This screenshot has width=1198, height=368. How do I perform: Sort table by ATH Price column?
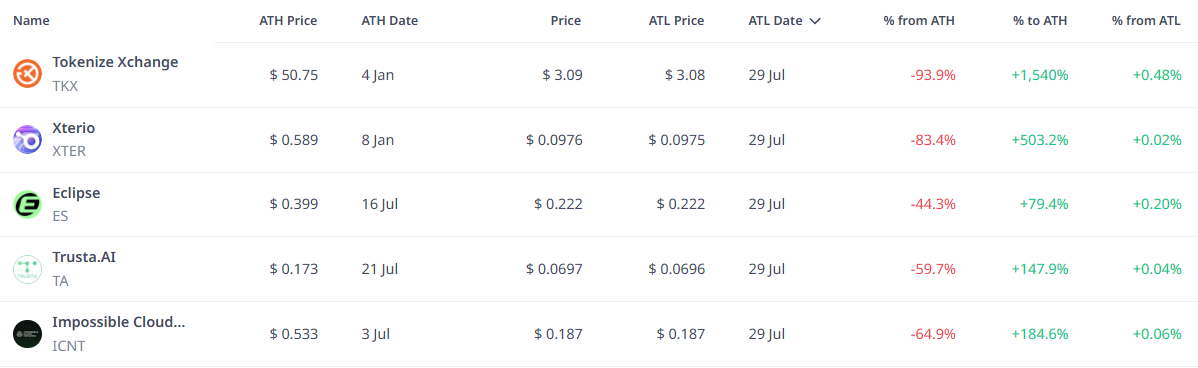click(x=288, y=21)
